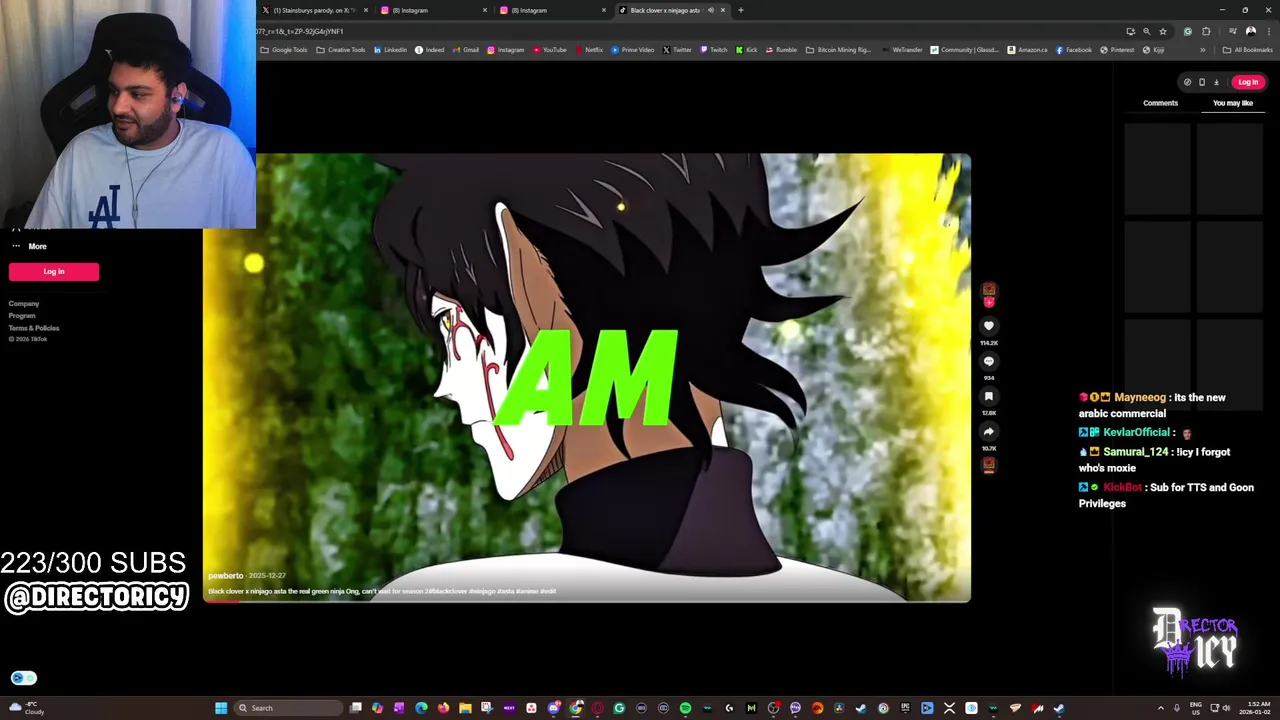Open the pewberto creator name

click(x=225, y=576)
